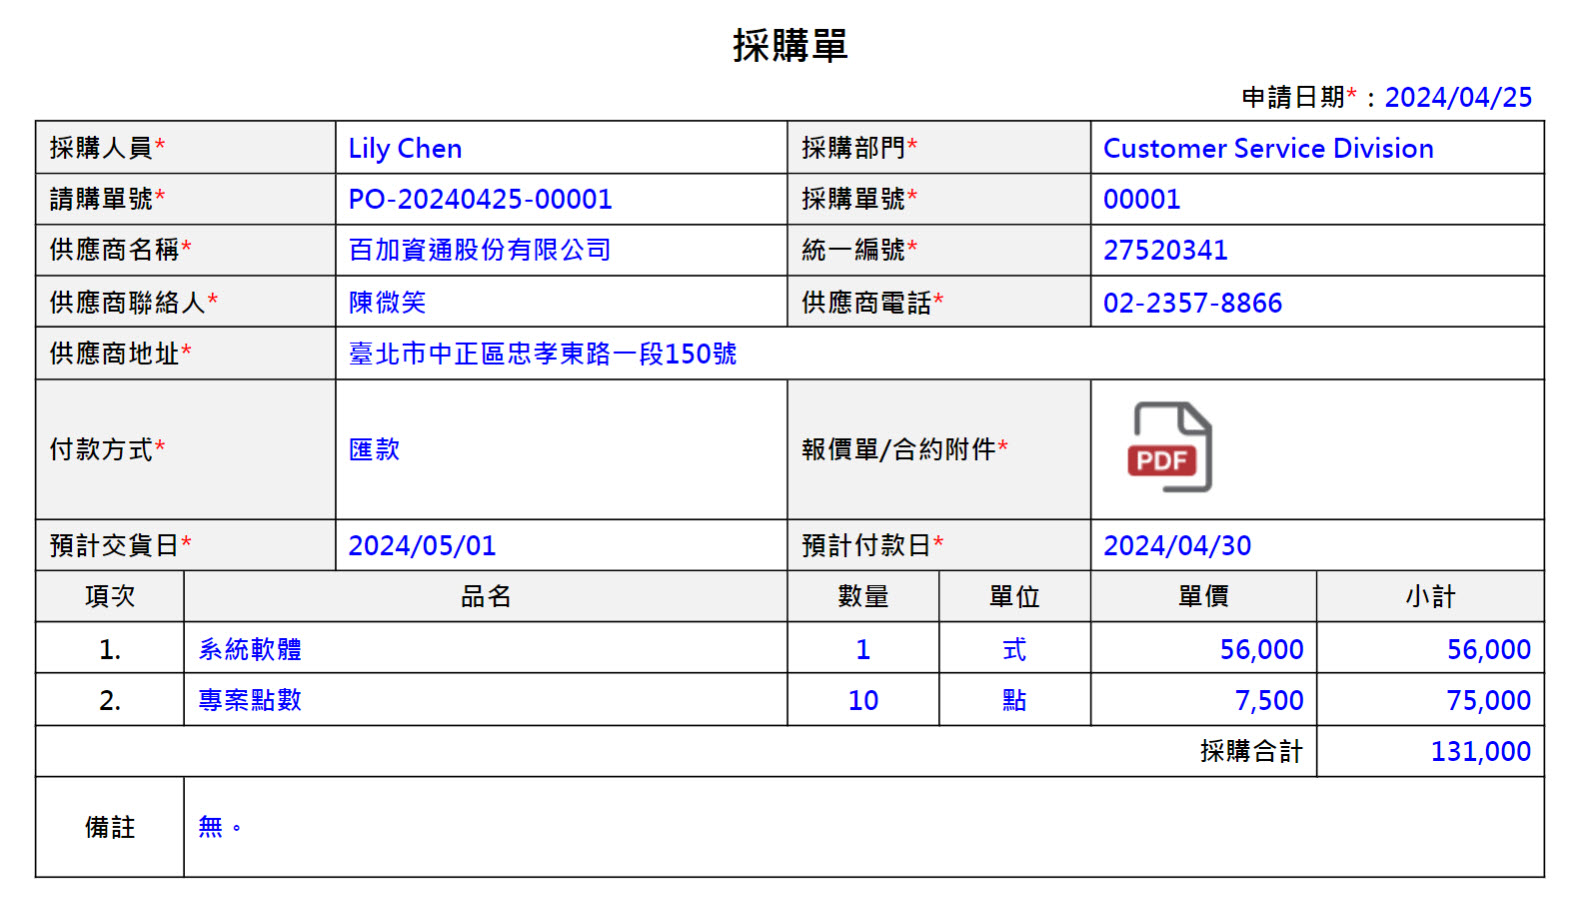Select the supplier address field
Screen dimensions: 1580x908
542,354
